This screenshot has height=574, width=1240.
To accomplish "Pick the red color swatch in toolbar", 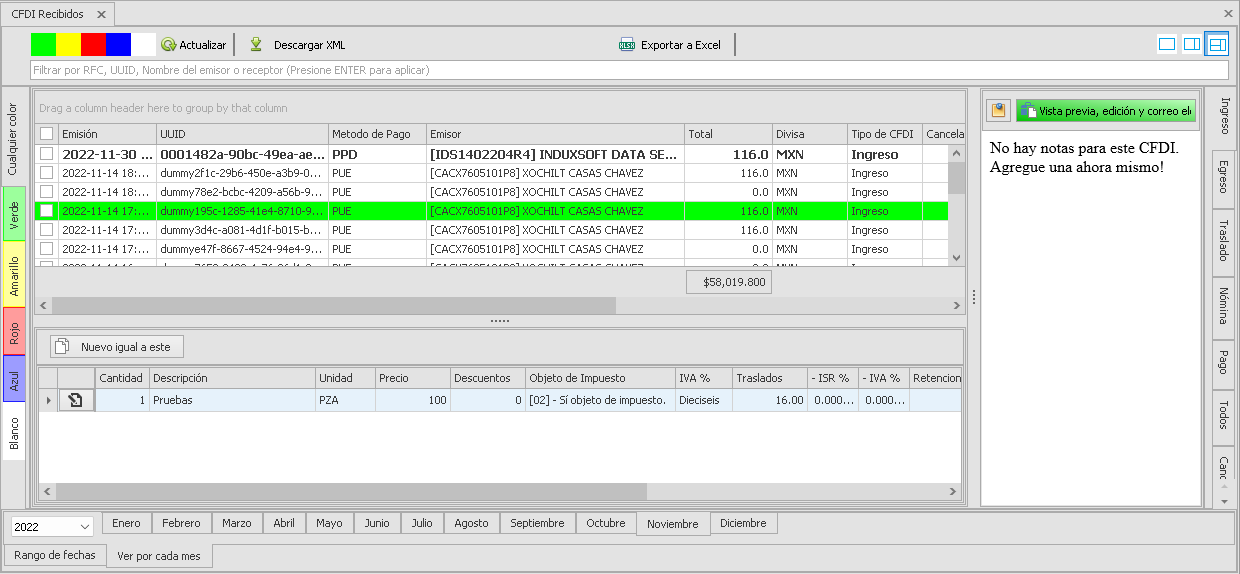I will tap(93, 44).
